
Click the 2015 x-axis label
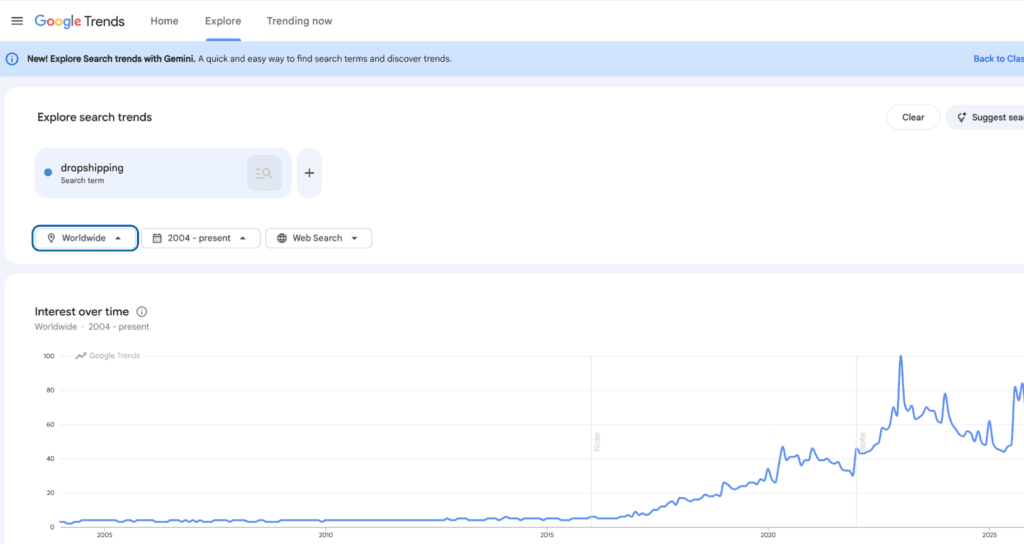tap(547, 535)
